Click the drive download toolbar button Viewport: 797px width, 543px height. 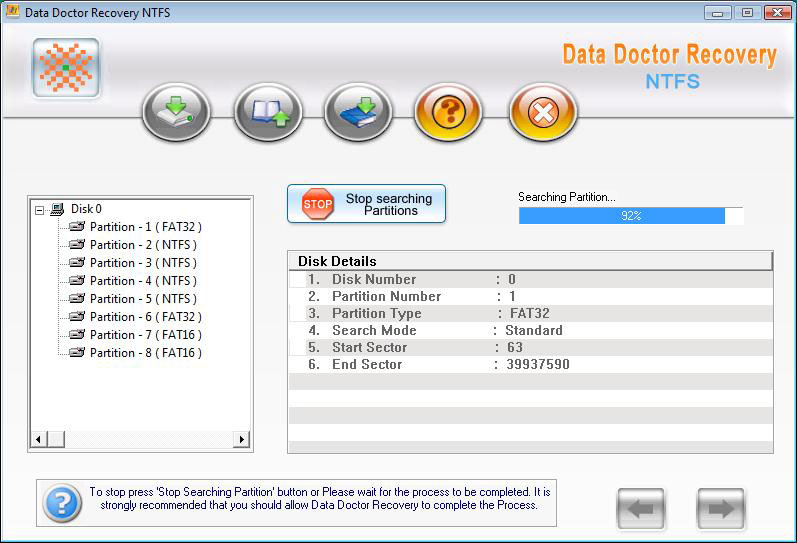(x=176, y=112)
